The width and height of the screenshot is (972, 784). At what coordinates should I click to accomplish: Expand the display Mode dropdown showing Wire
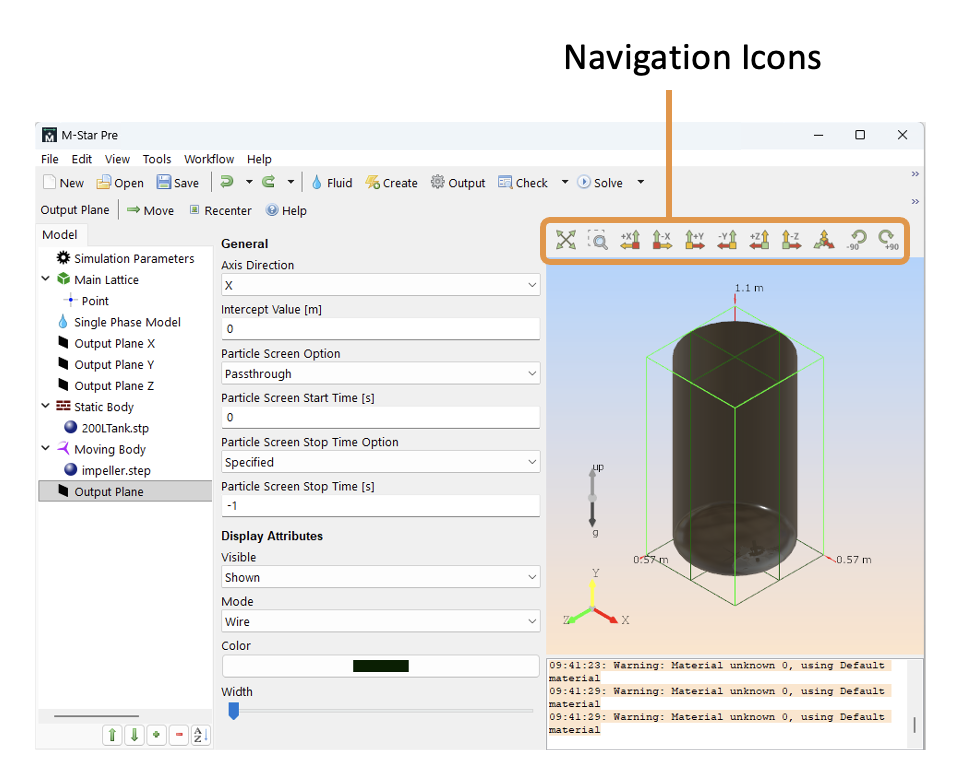click(x=380, y=622)
